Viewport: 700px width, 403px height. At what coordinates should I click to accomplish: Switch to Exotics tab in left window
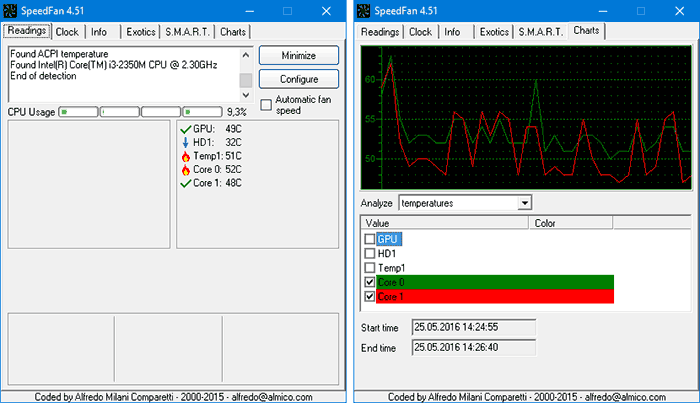(141, 32)
